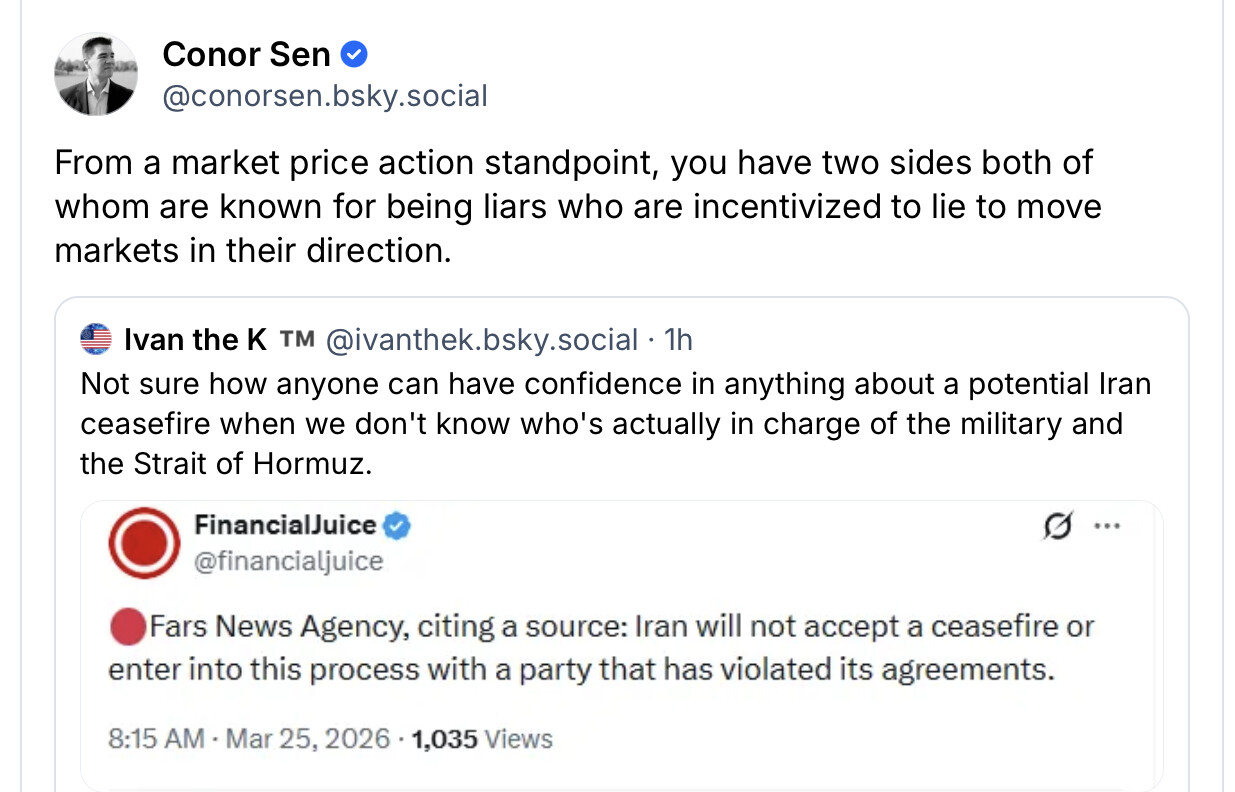Click FinancialJuice's blue verified checkmark

pyautogui.click(x=398, y=525)
